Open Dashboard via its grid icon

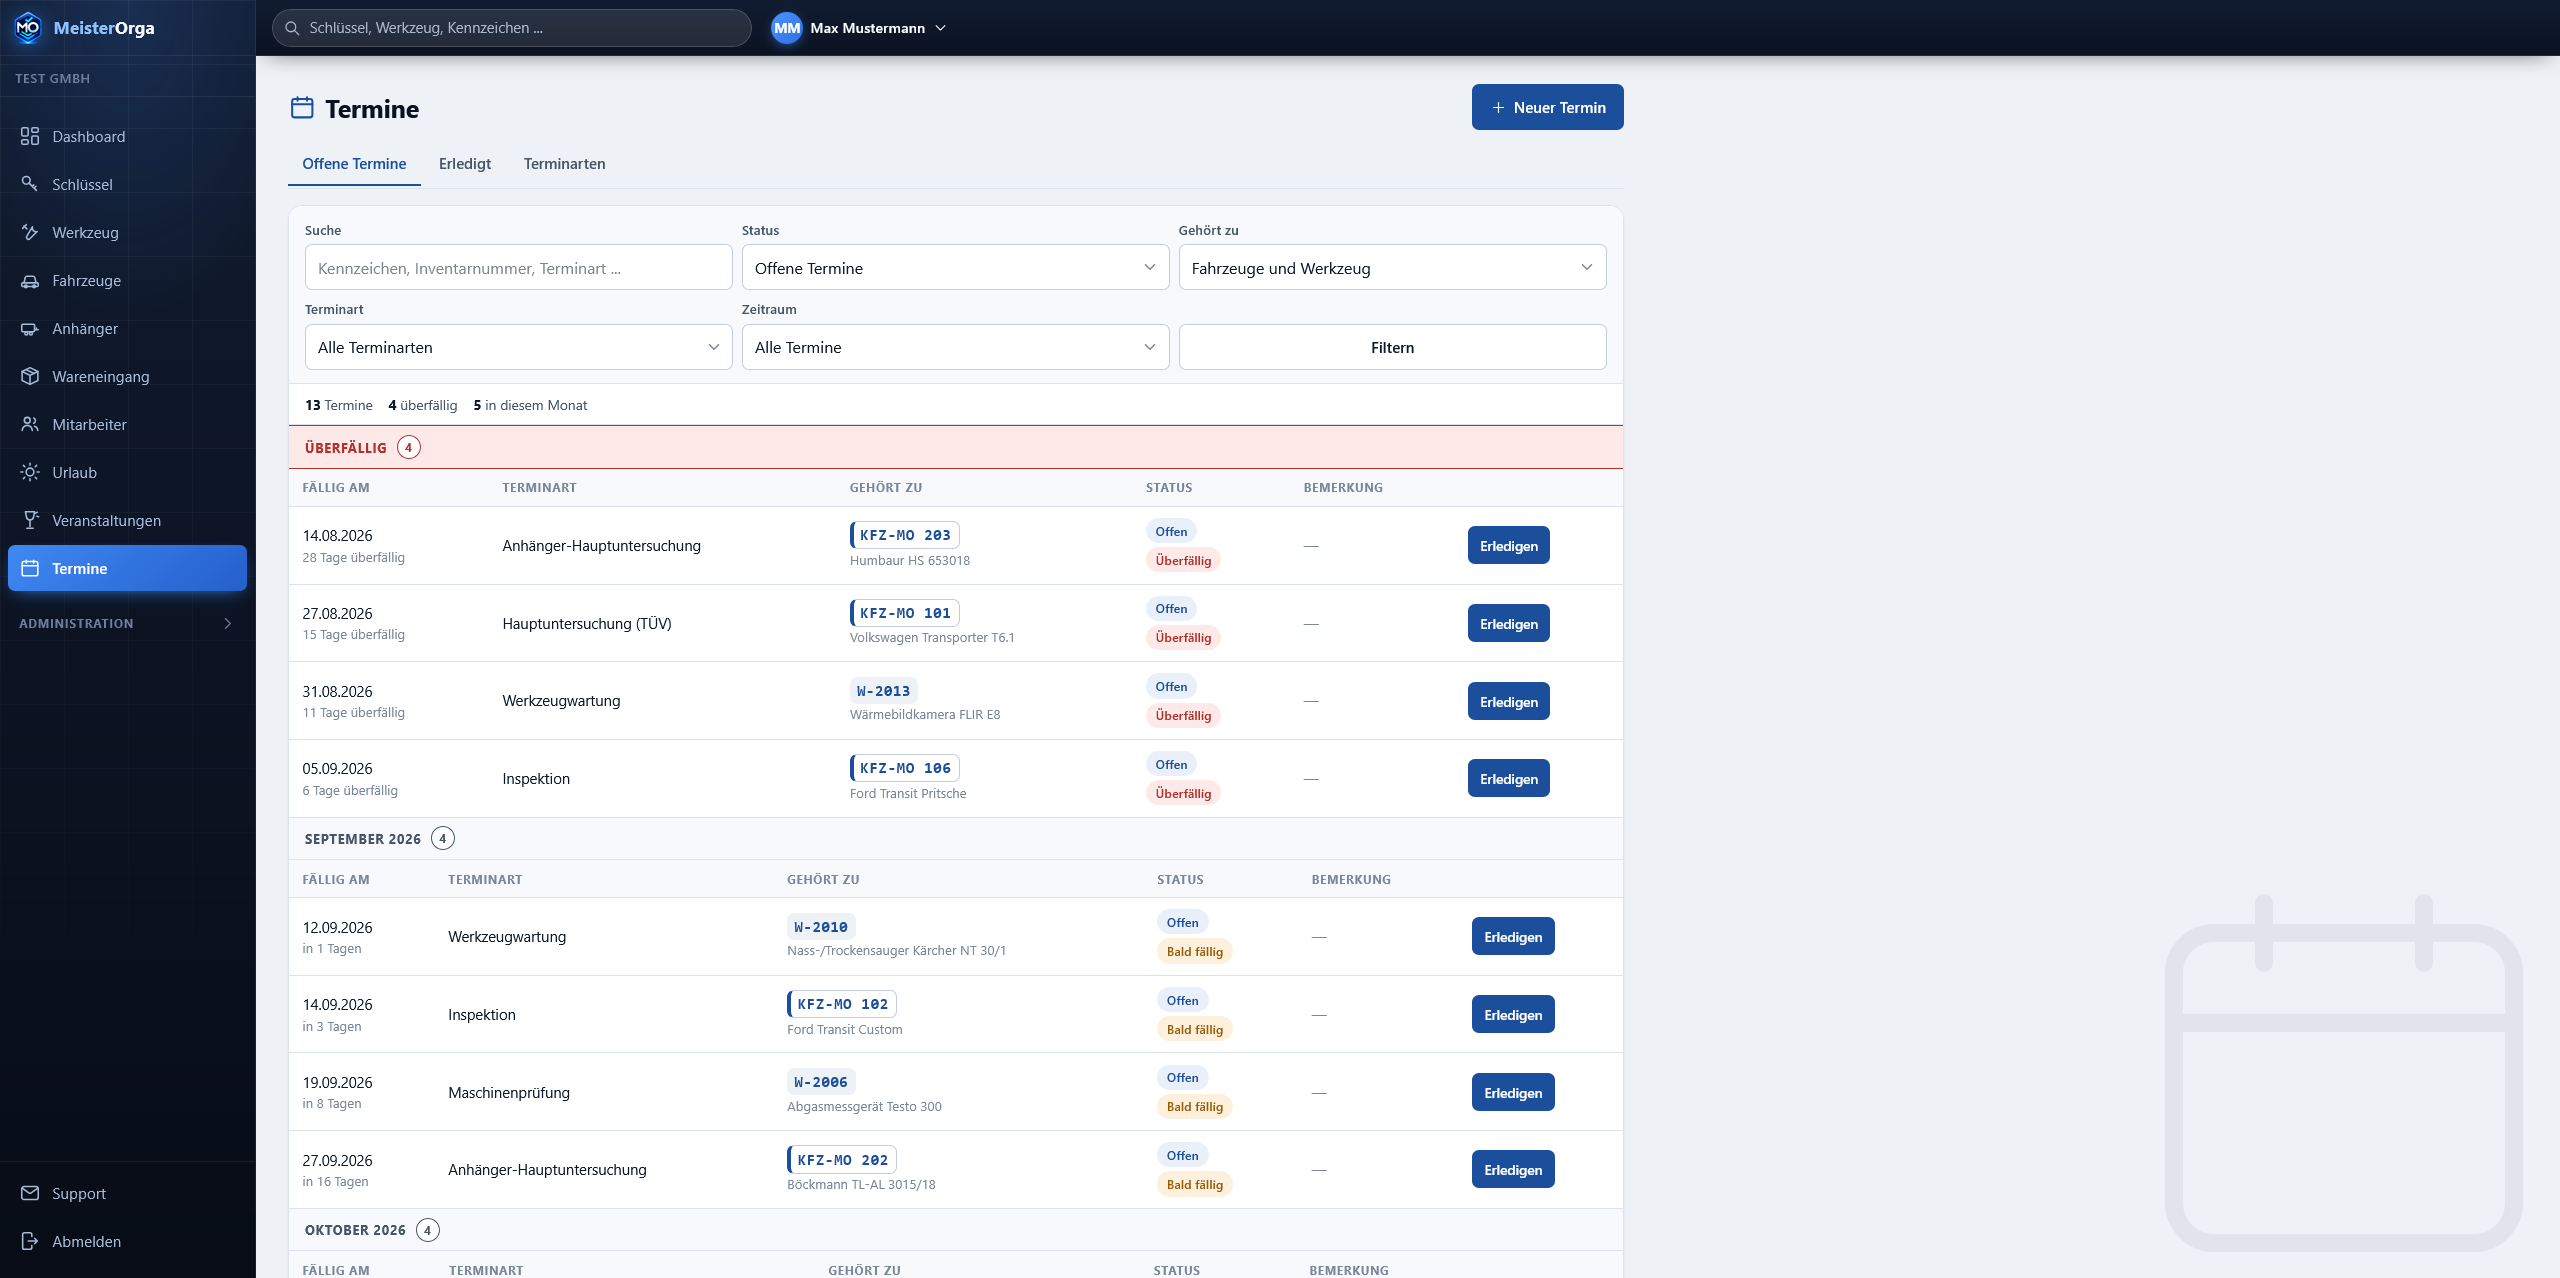pos(30,136)
